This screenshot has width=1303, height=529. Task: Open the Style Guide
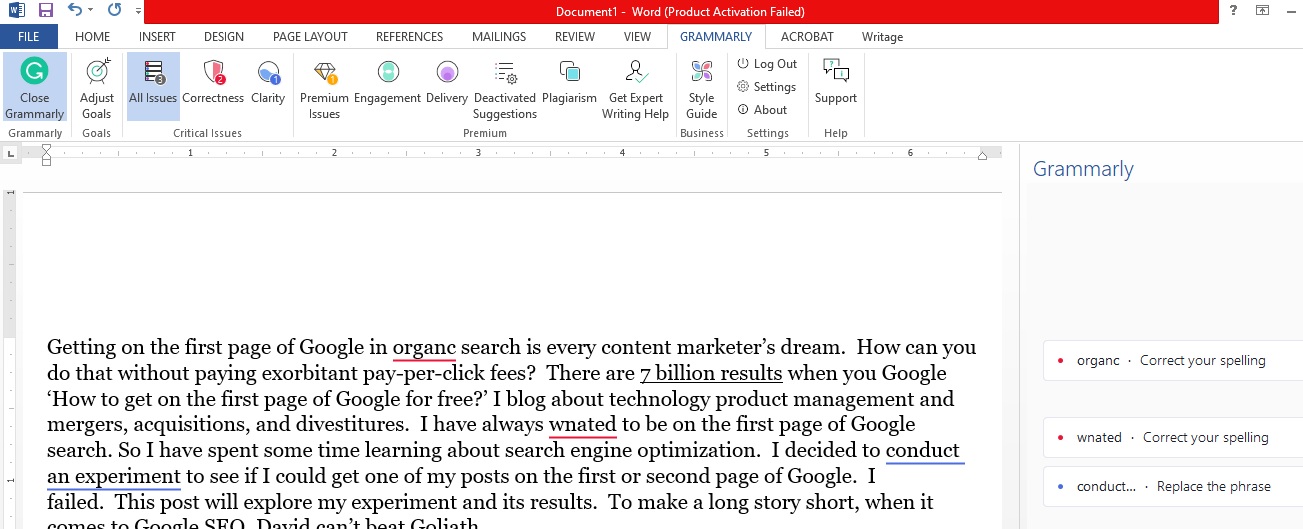point(701,88)
